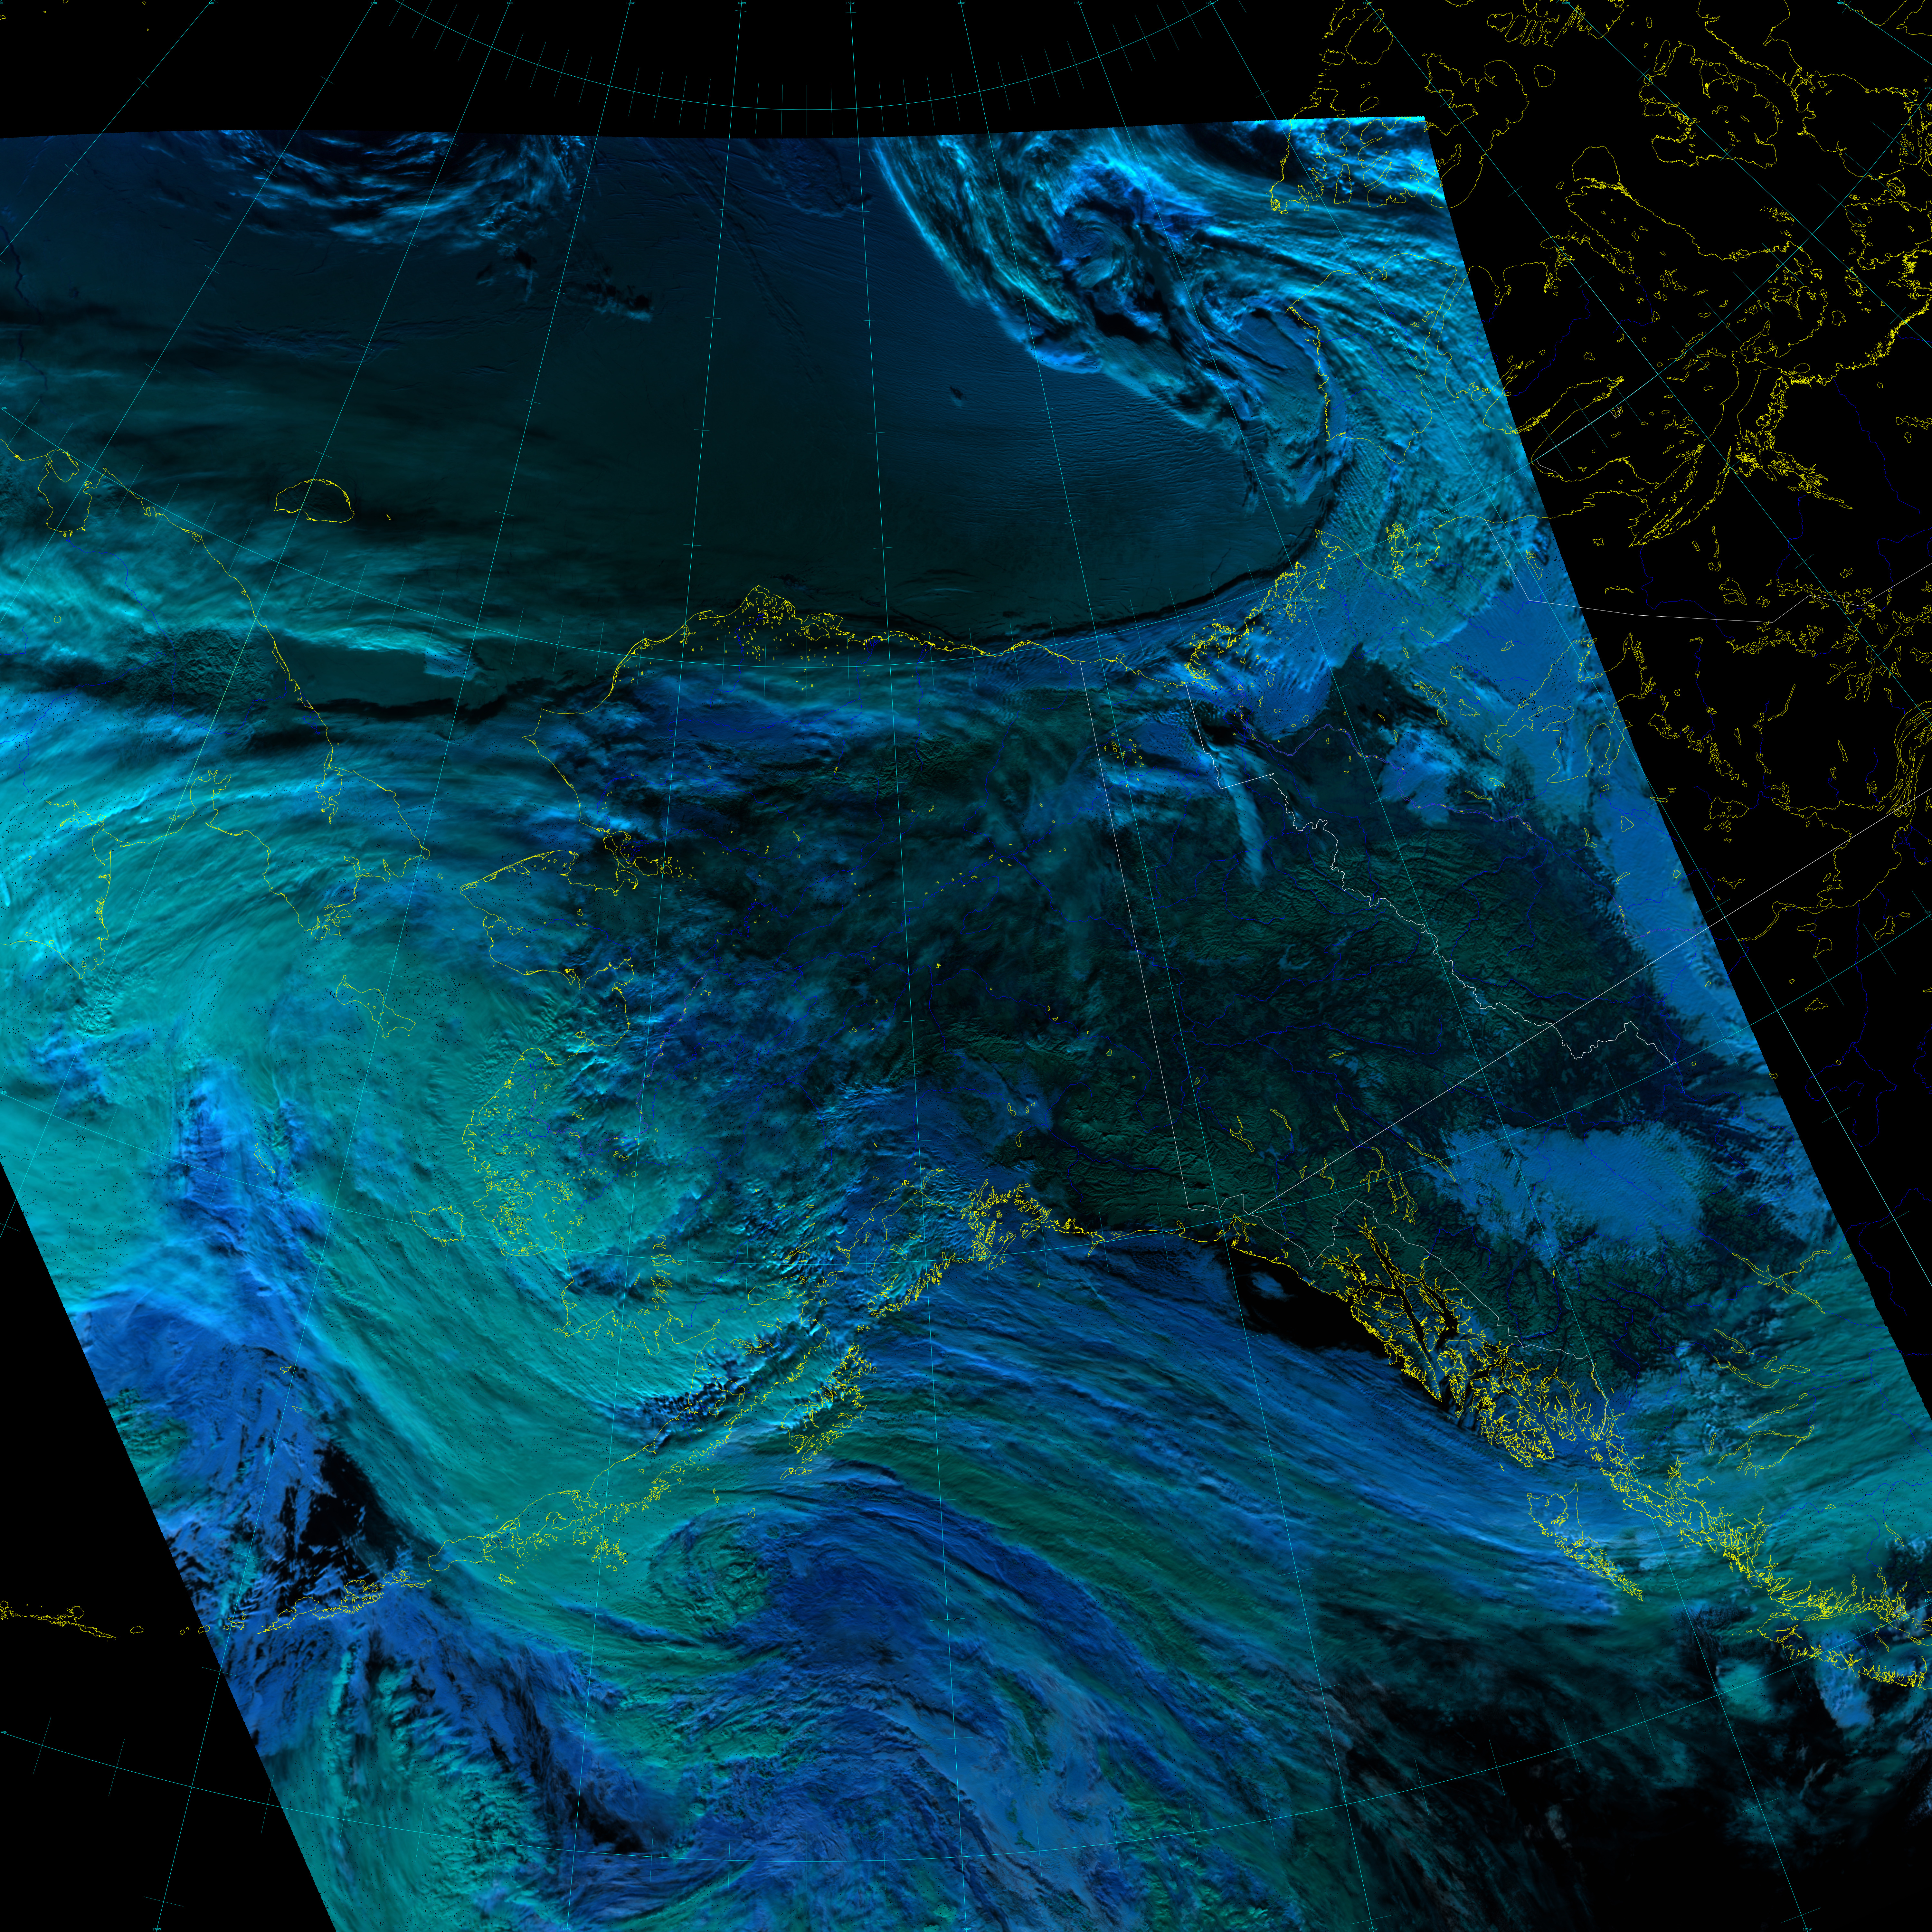Click the 180E longitude label

(510, 3)
